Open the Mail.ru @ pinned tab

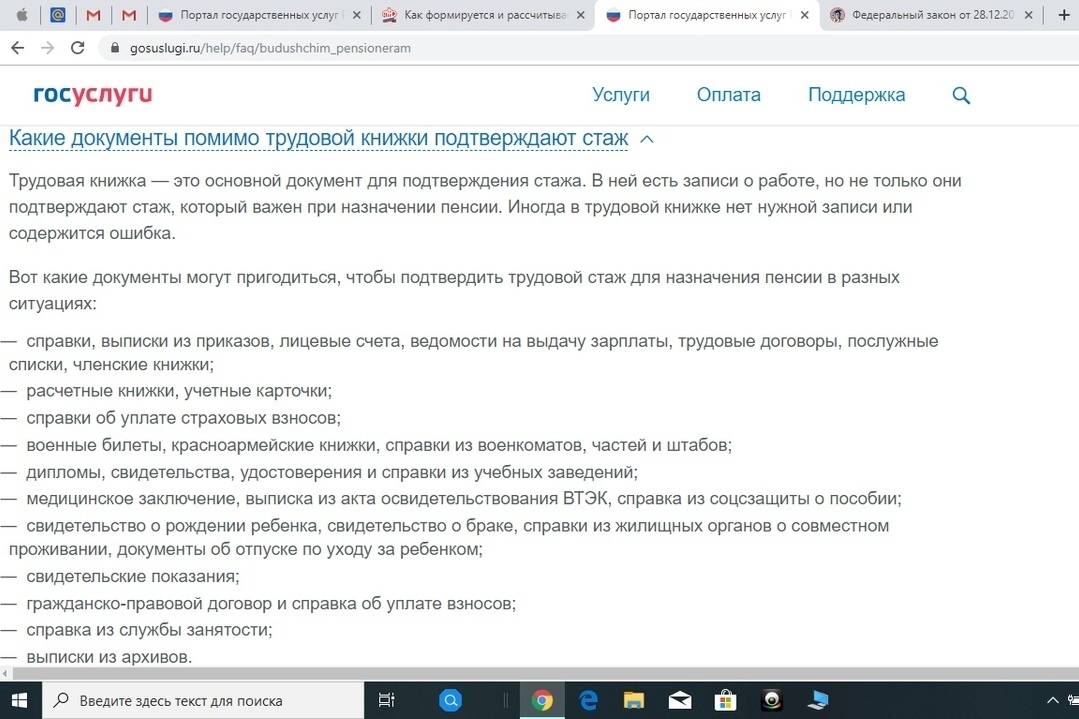pos(58,14)
